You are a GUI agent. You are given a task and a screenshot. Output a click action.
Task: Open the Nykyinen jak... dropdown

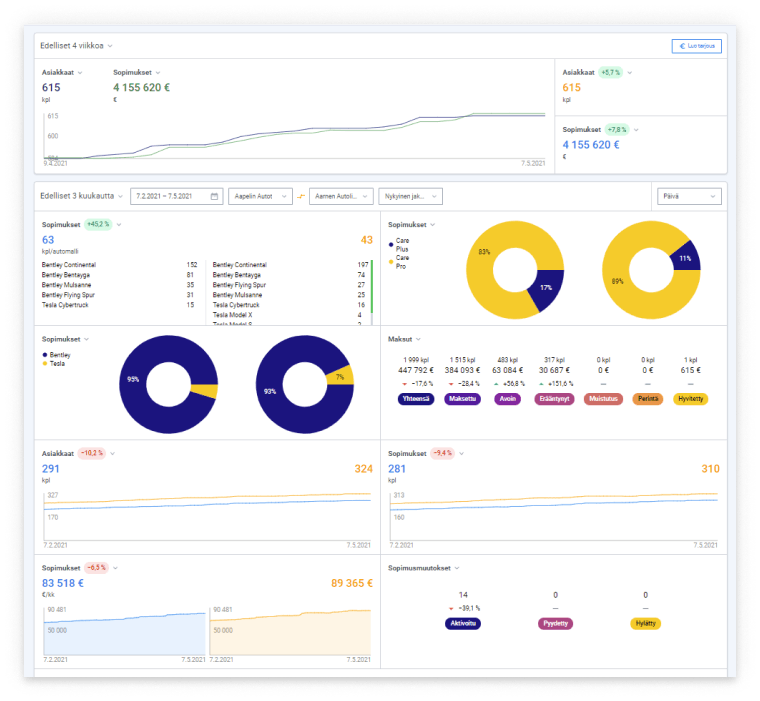pyautogui.click(x=411, y=196)
